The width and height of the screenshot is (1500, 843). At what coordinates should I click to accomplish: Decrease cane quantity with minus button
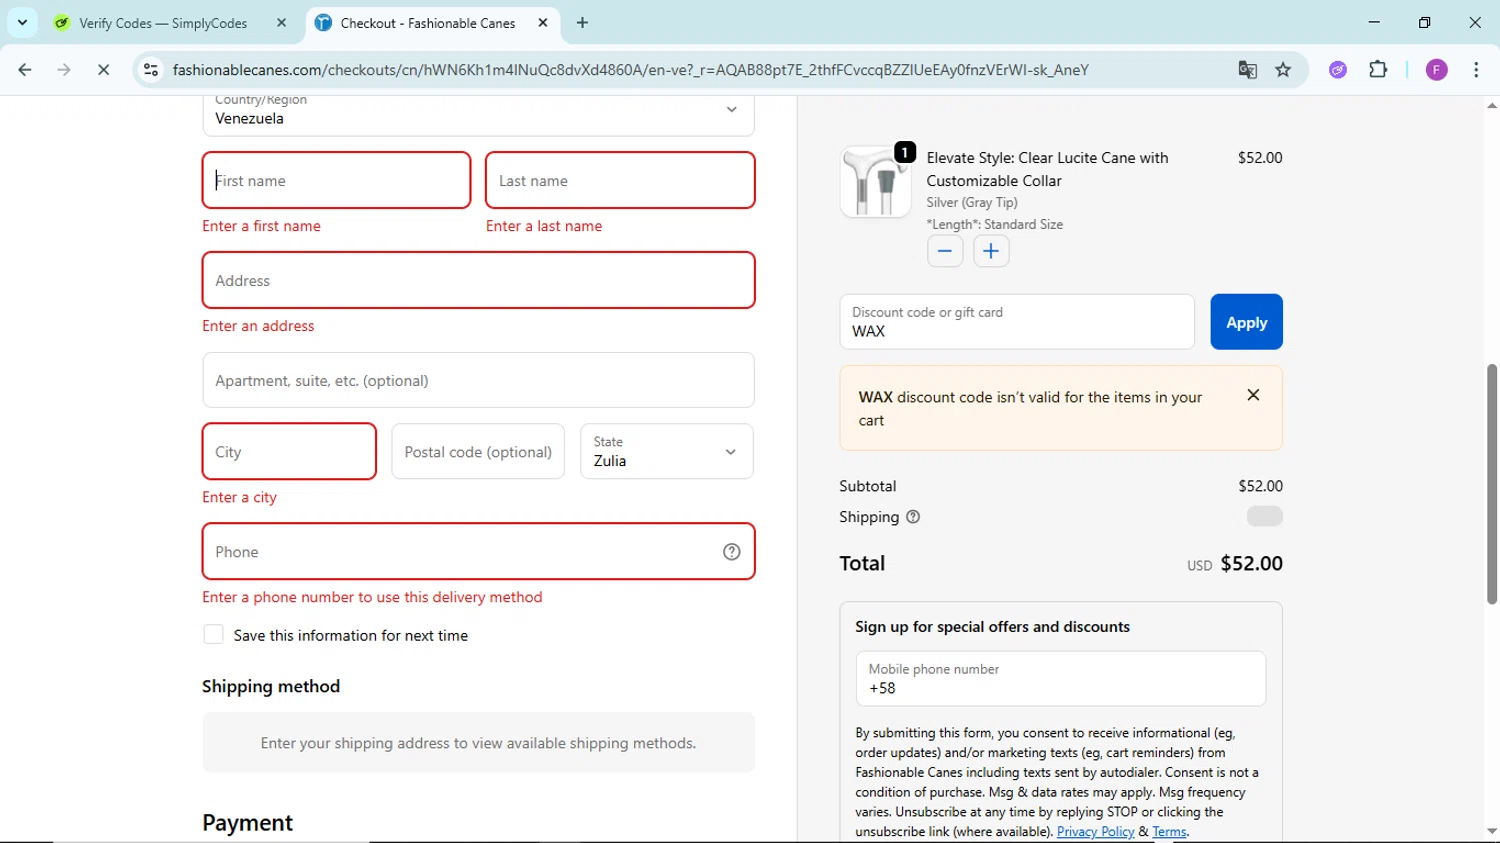coord(945,251)
